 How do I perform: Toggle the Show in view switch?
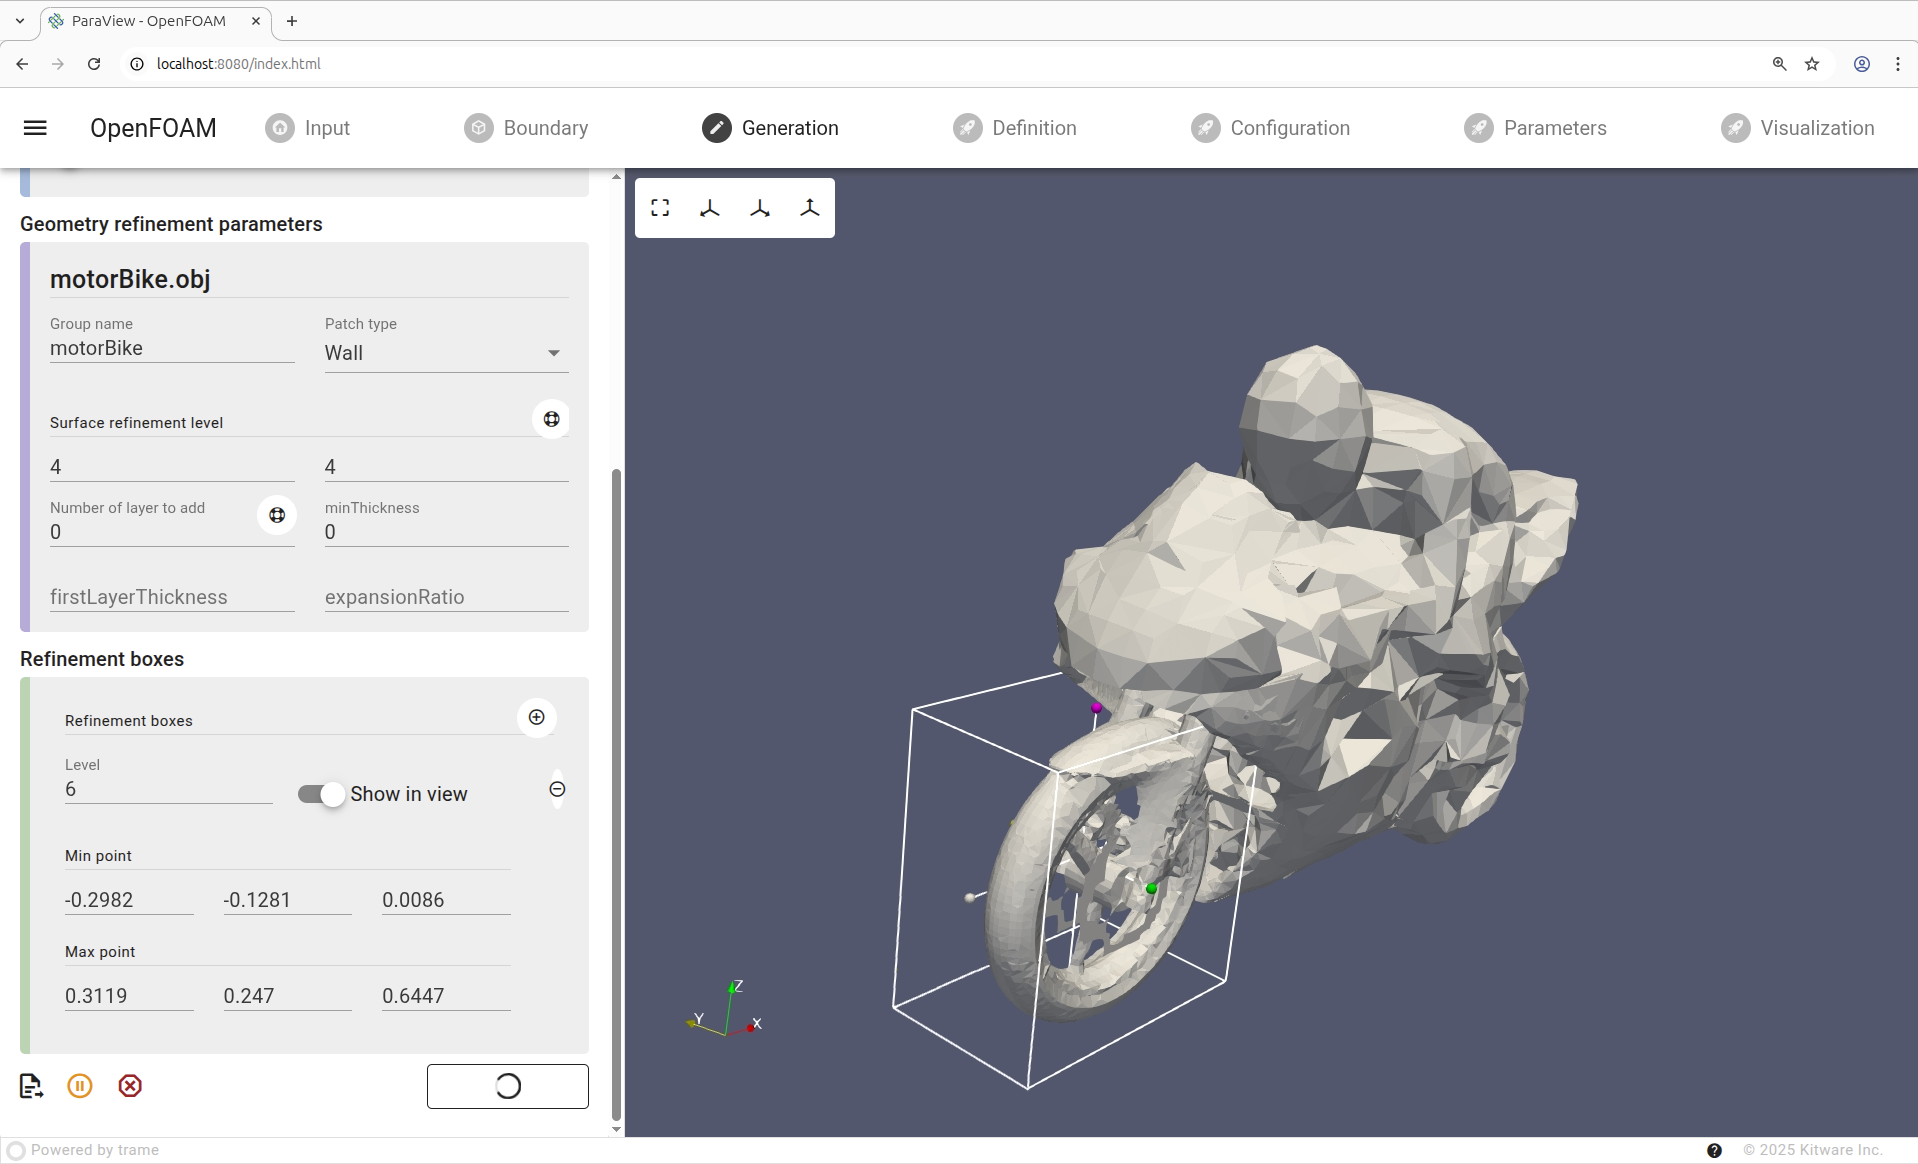tap(321, 794)
